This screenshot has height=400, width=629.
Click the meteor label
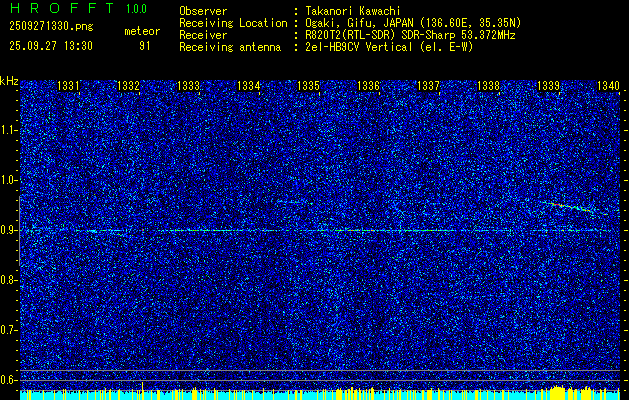pos(142,31)
